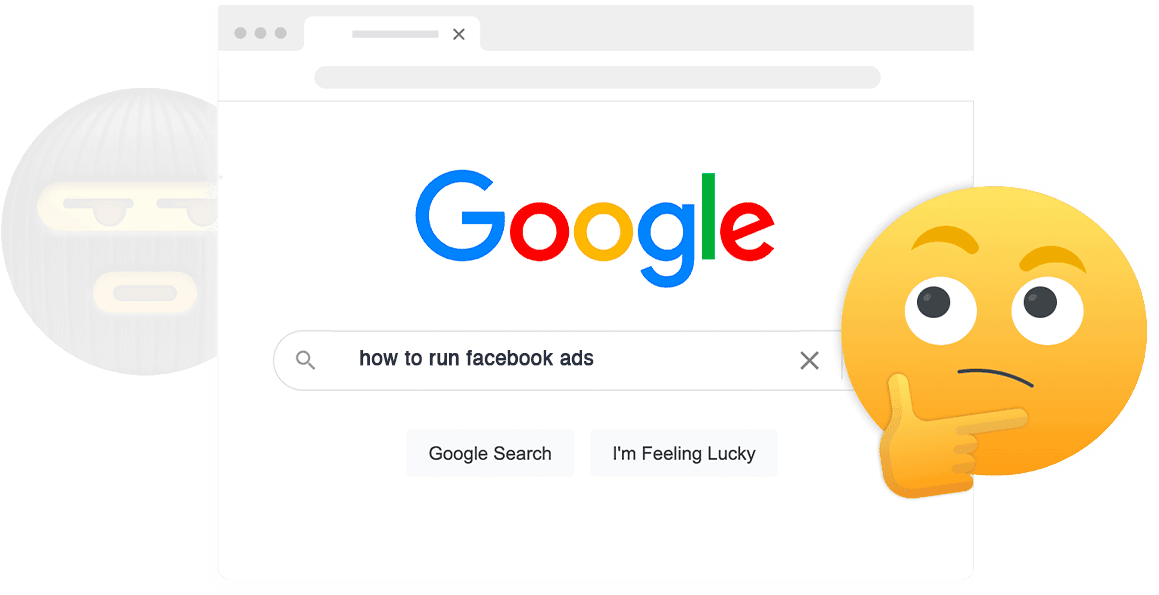Click the third gray window dot
1159x595 pixels.
[280, 33]
